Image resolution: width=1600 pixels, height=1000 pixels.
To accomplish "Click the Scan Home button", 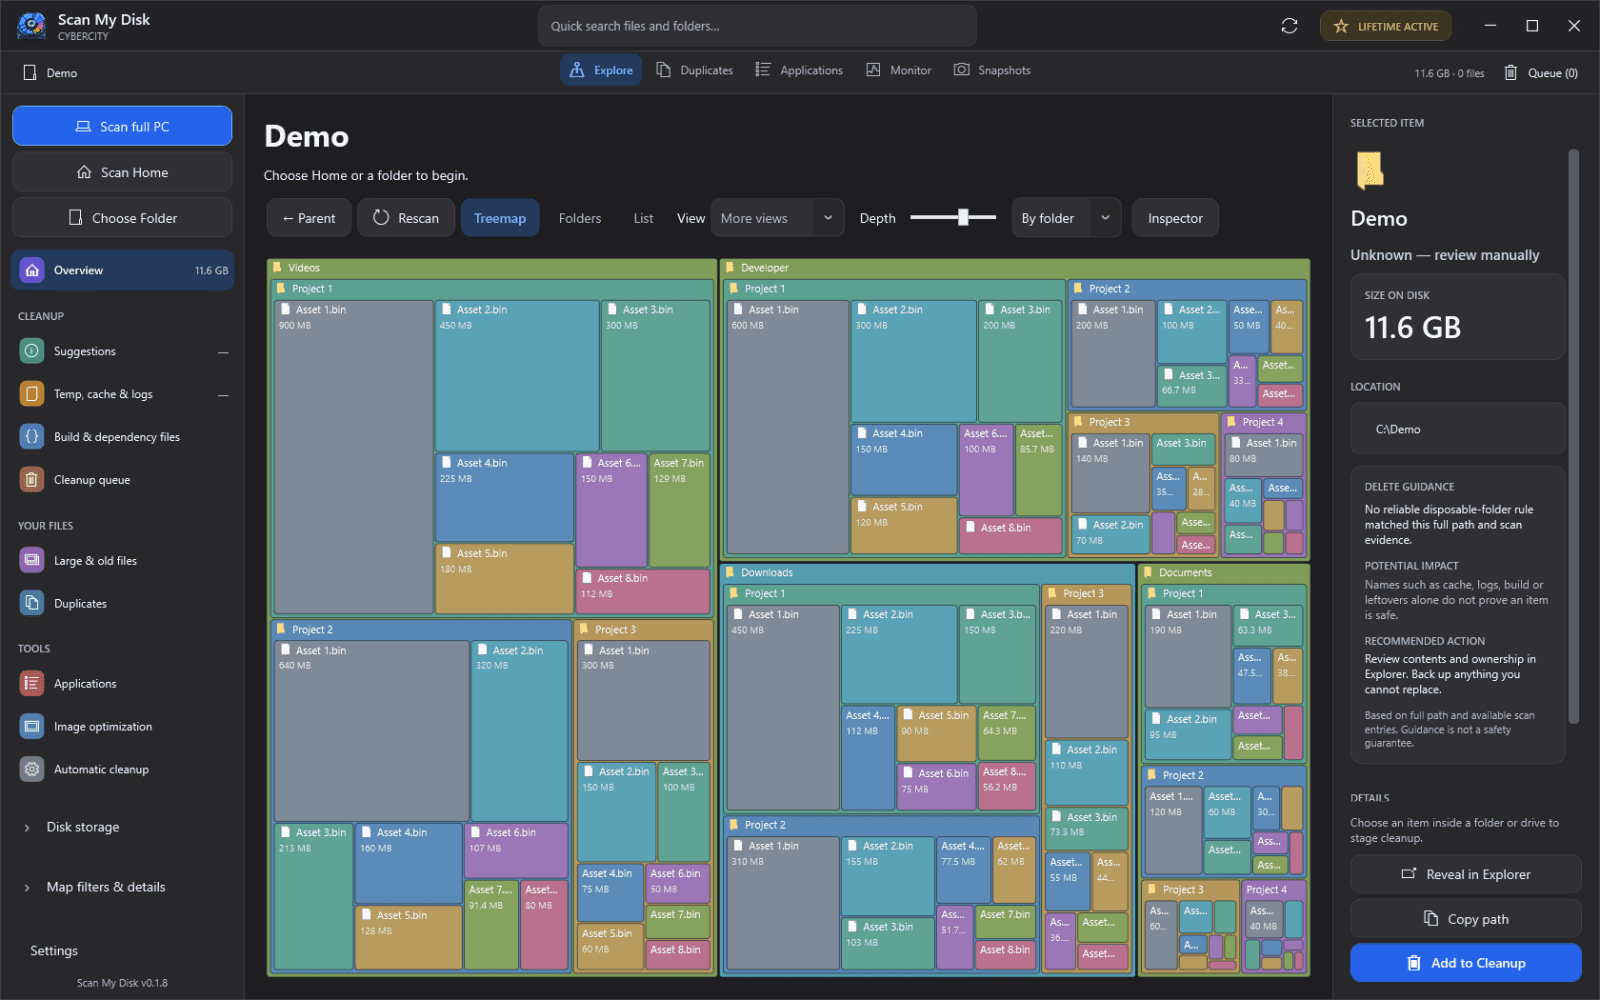I will pyautogui.click(x=122, y=172).
